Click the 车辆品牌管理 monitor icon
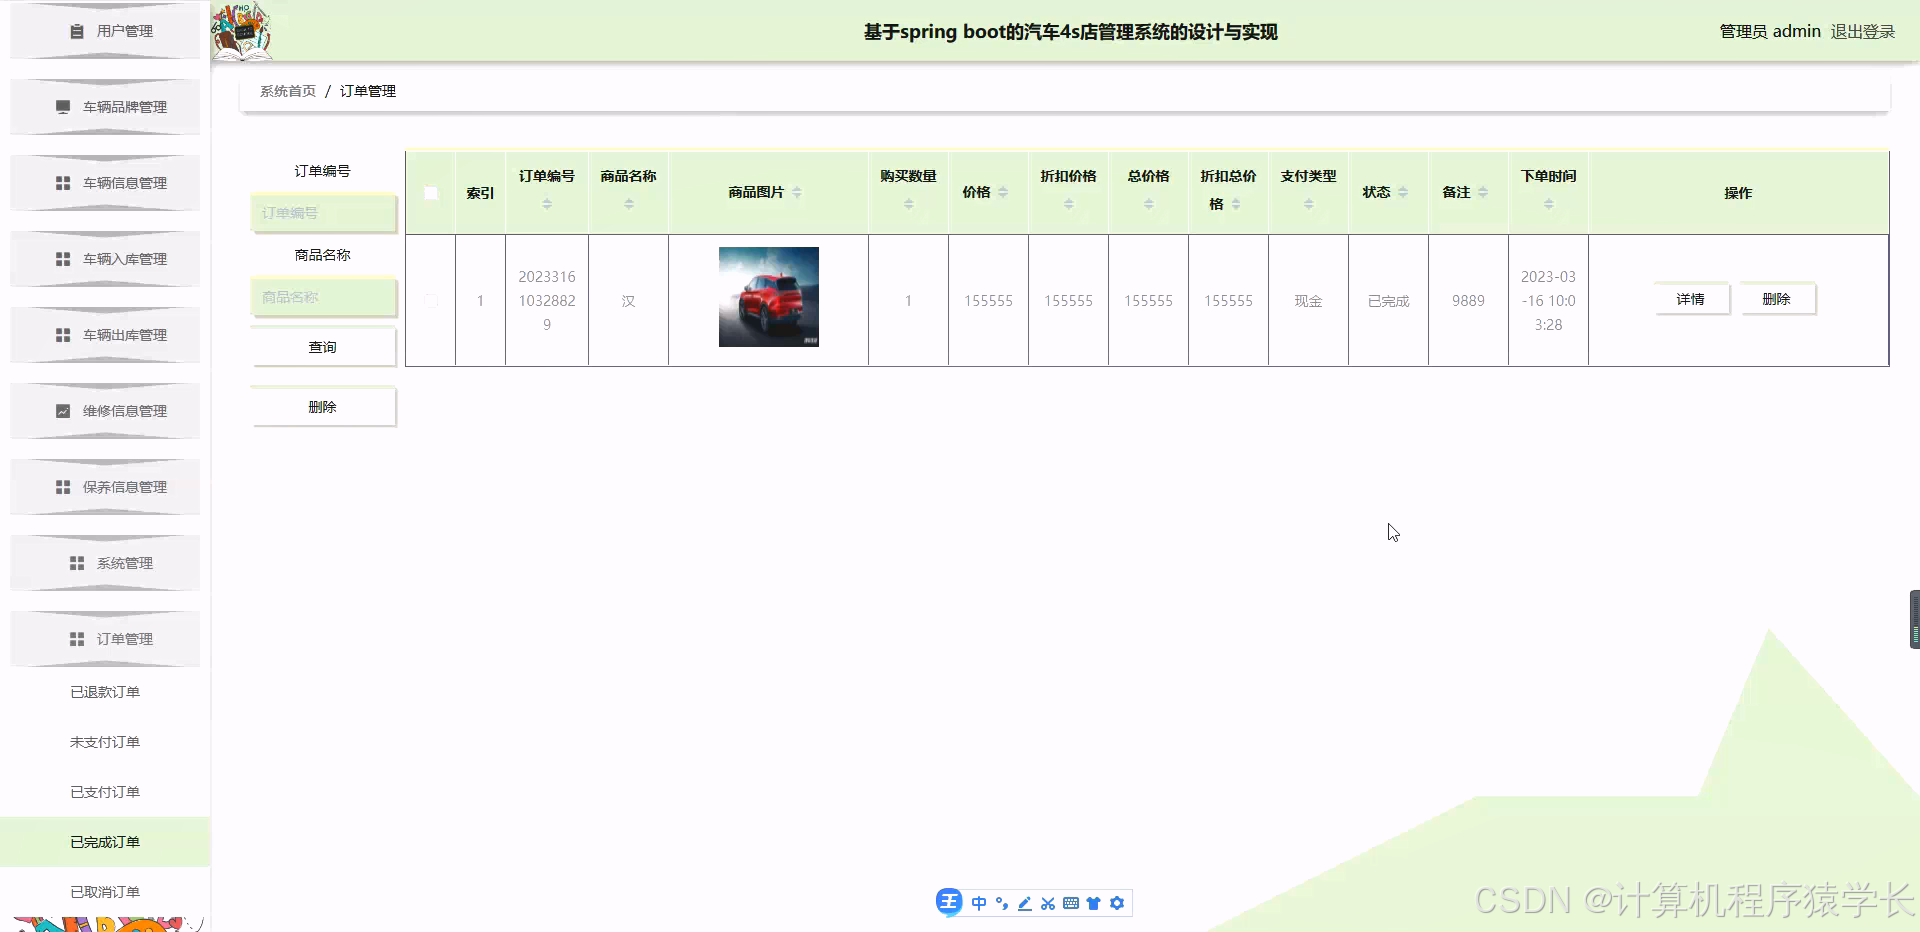This screenshot has width=1920, height=932. click(x=61, y=106)
